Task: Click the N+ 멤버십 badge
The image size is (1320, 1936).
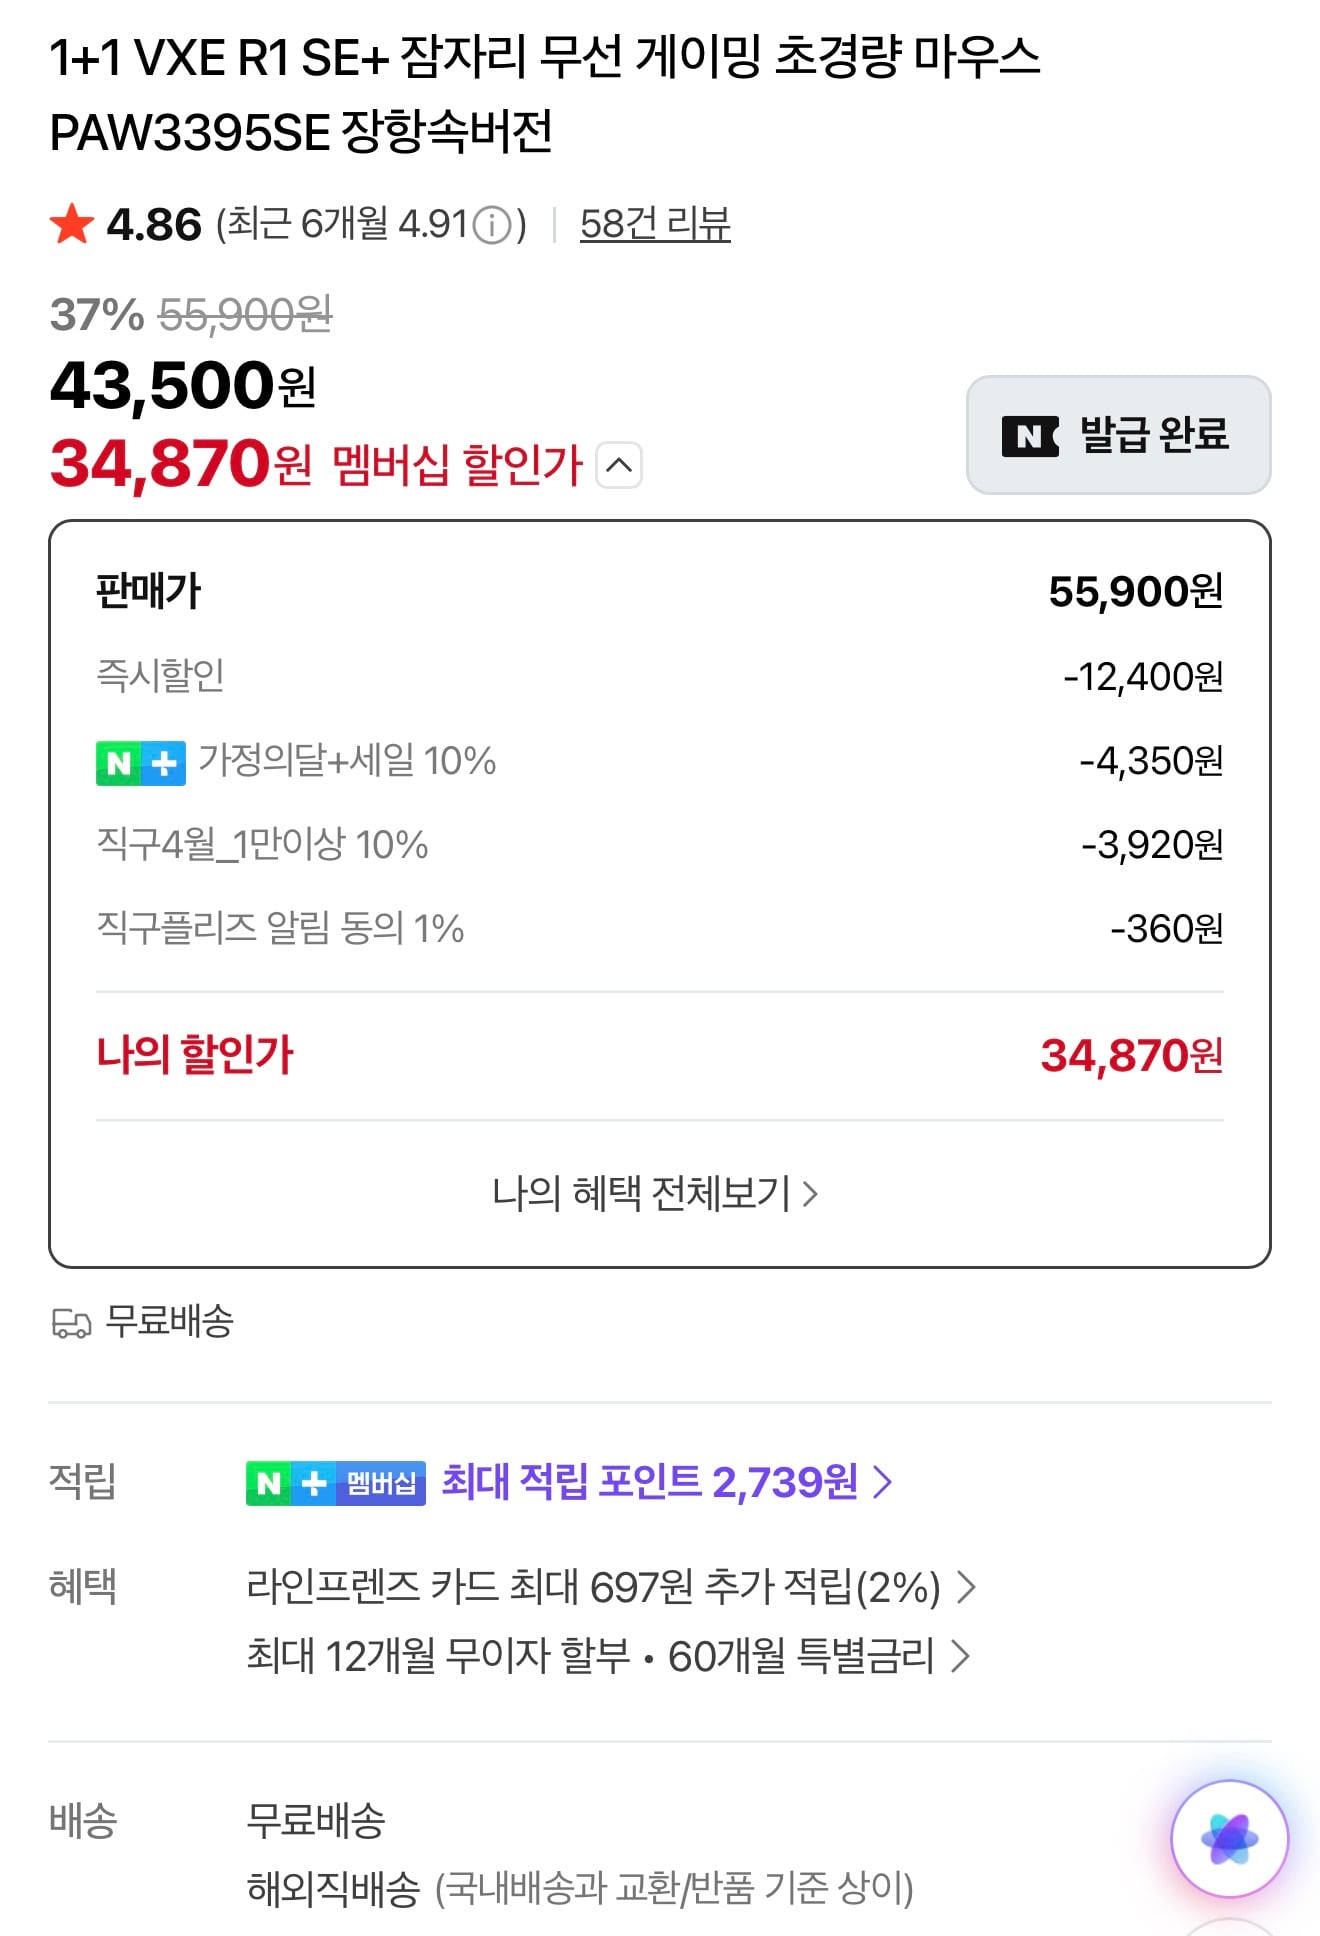Action: click(x=336, y=1482)
